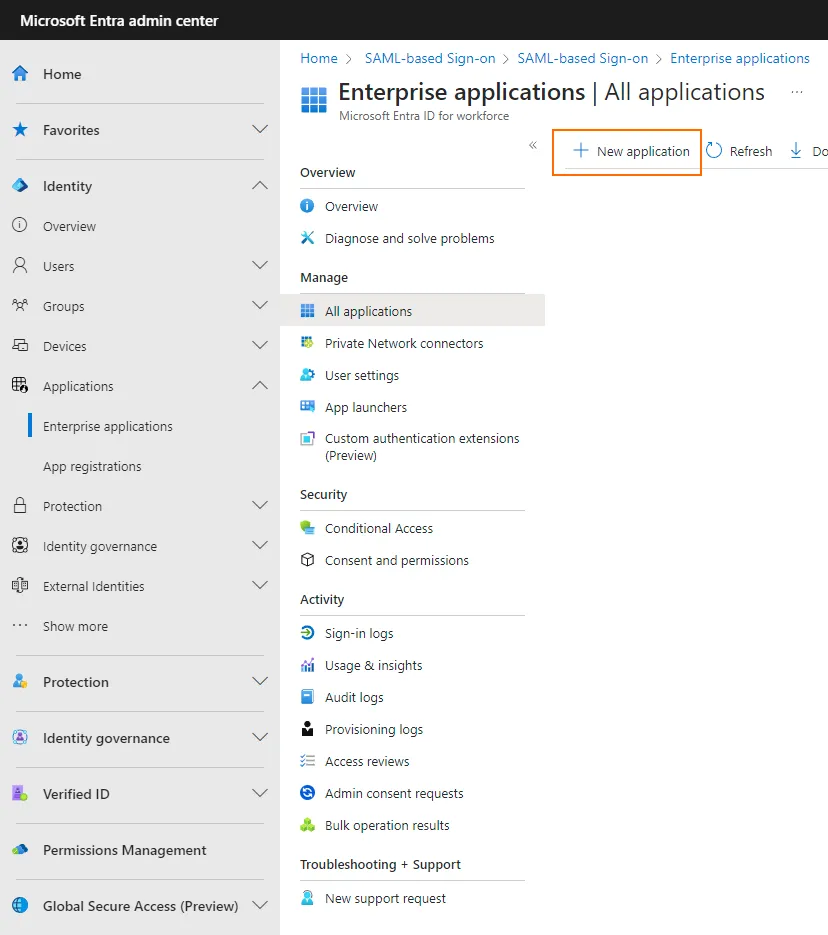Click the Download arrow icon in toolbar
The image size is (828, 935).
click(796, 151)
